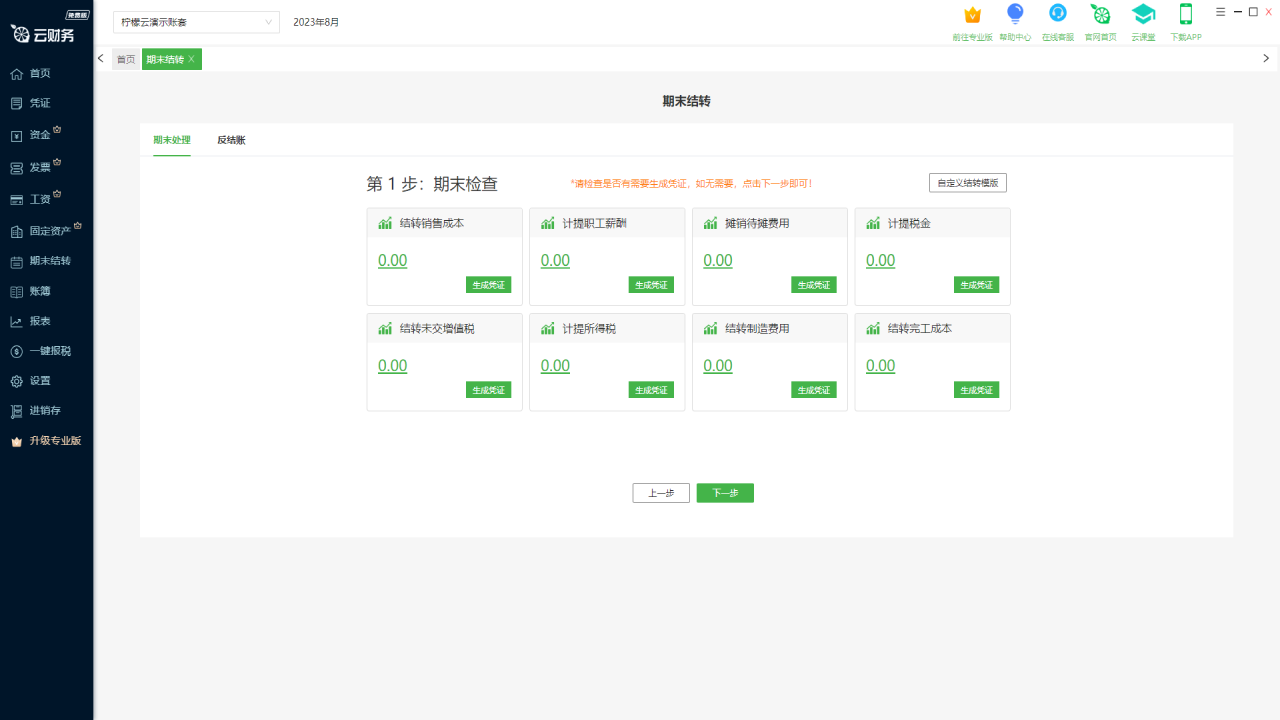Switch to the 首页 tab
The width and height of the screenshot is (1280, 720).
[x=126, y=60]
